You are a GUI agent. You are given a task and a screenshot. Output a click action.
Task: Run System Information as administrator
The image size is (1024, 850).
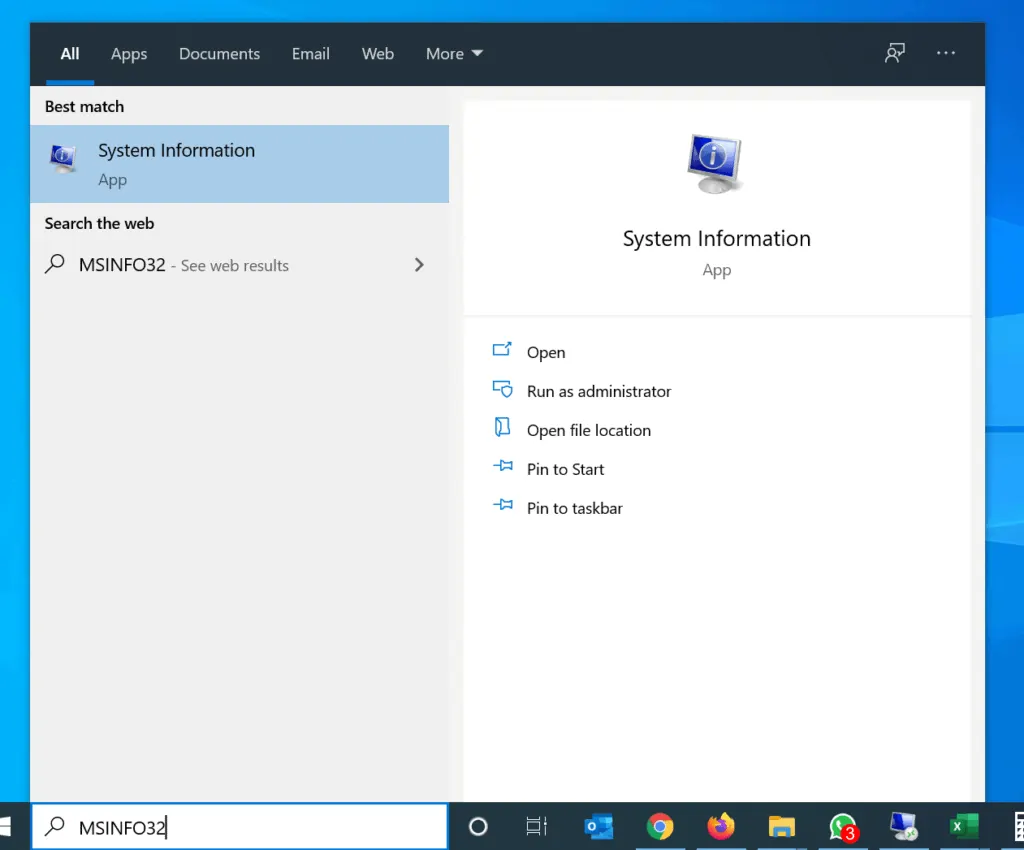point(599,391)
